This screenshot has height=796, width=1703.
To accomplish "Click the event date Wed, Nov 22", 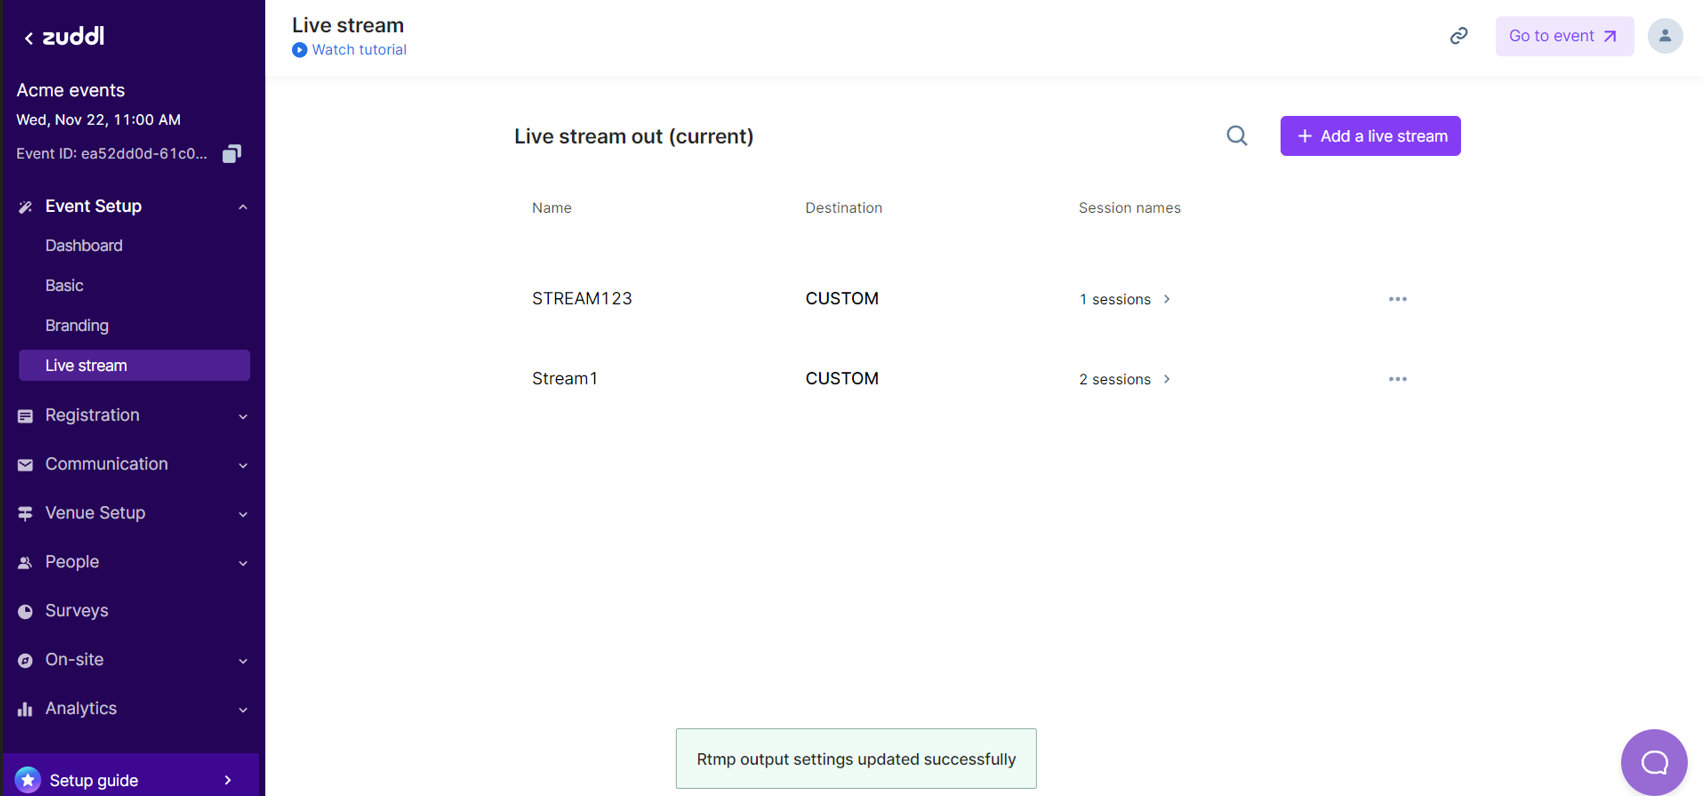I will (98, 120).
